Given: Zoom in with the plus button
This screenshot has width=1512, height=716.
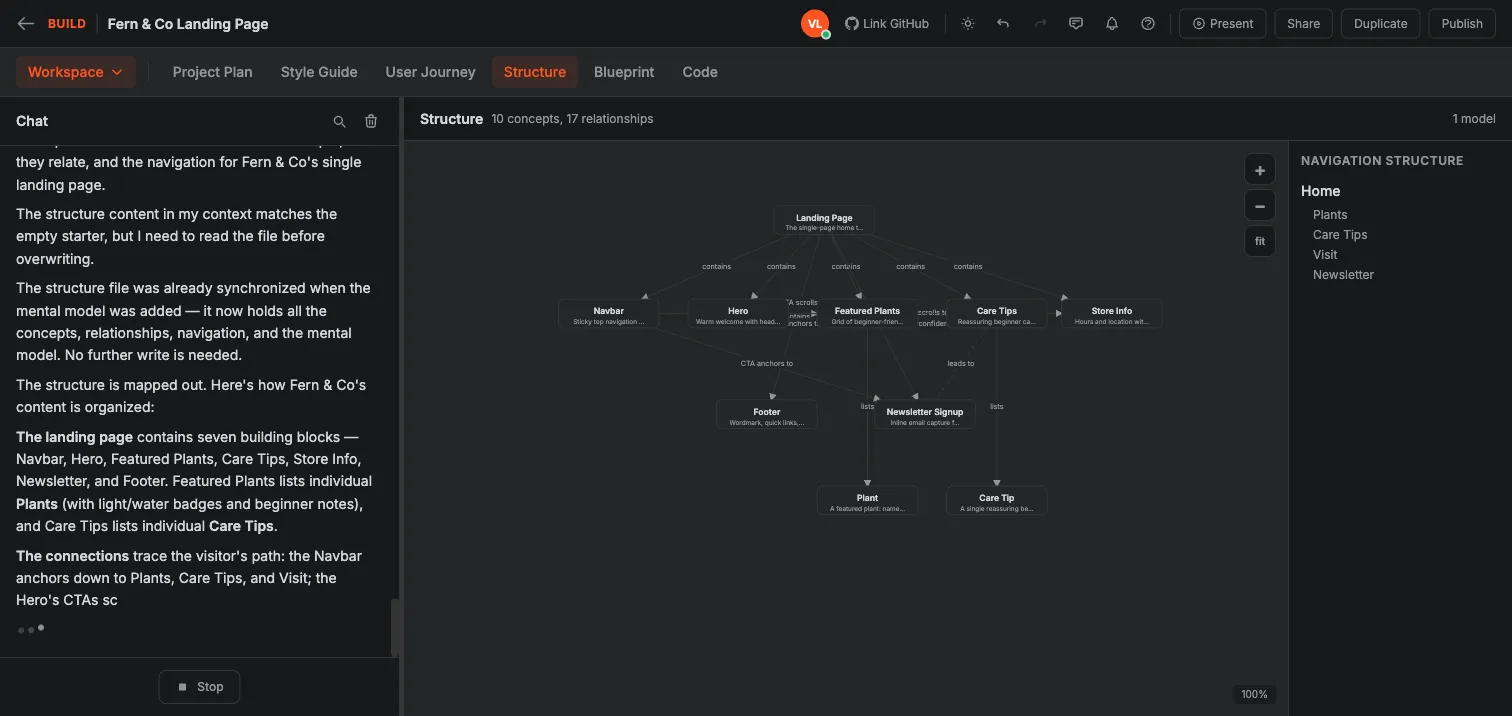Looking at the screenshot, I should (x=1260, y=171).
